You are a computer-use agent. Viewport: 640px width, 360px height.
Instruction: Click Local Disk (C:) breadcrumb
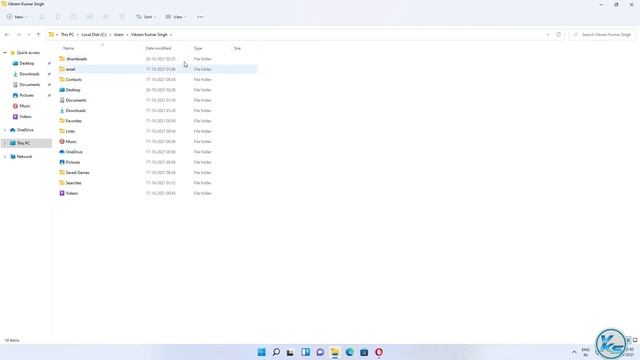(94, 35)
